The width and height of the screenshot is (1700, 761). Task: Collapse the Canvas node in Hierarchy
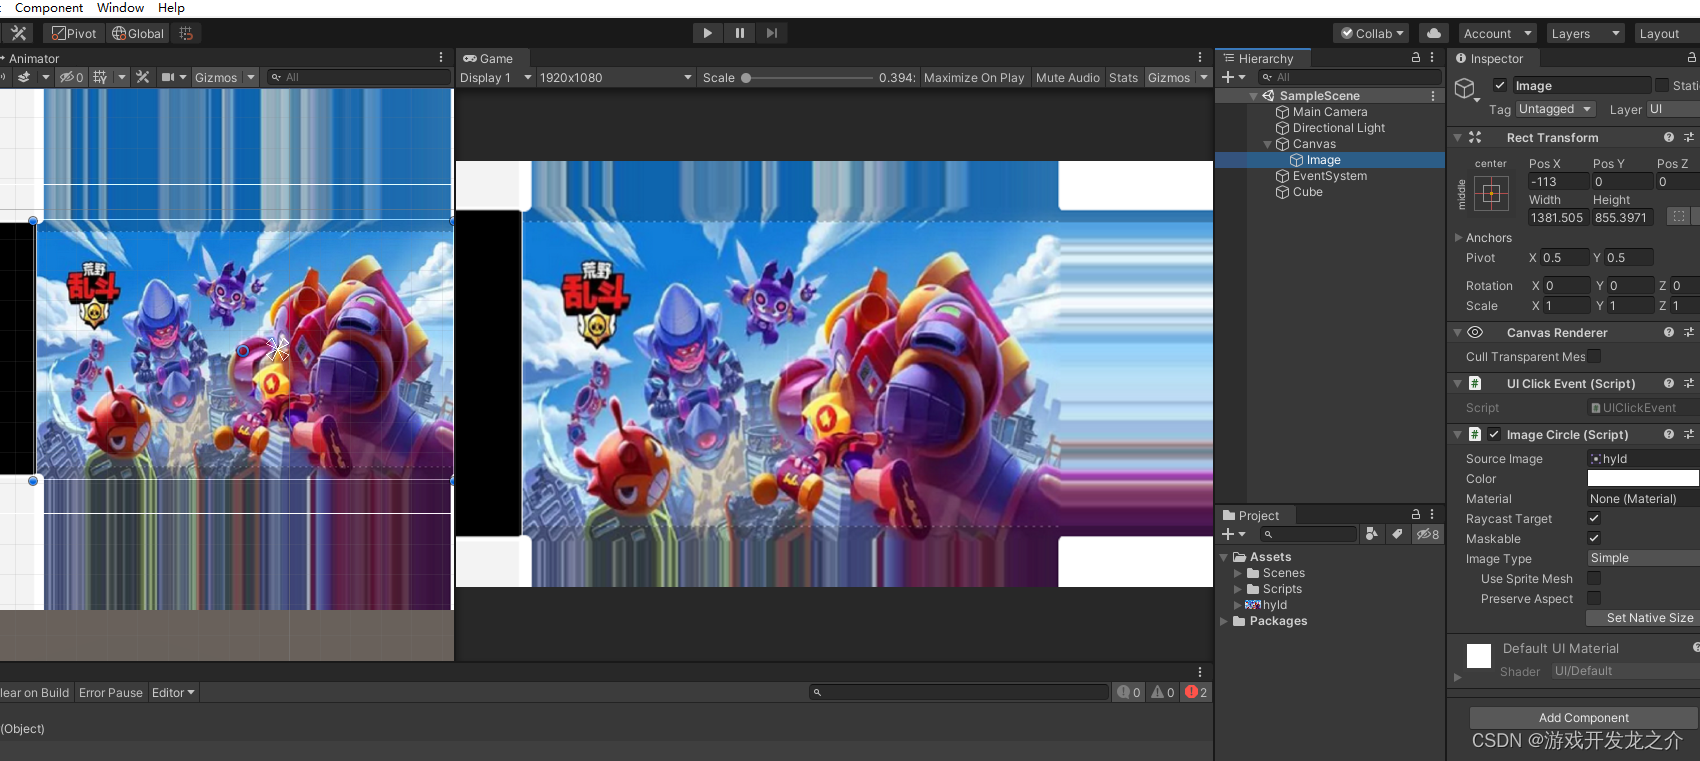point(1267,144)
